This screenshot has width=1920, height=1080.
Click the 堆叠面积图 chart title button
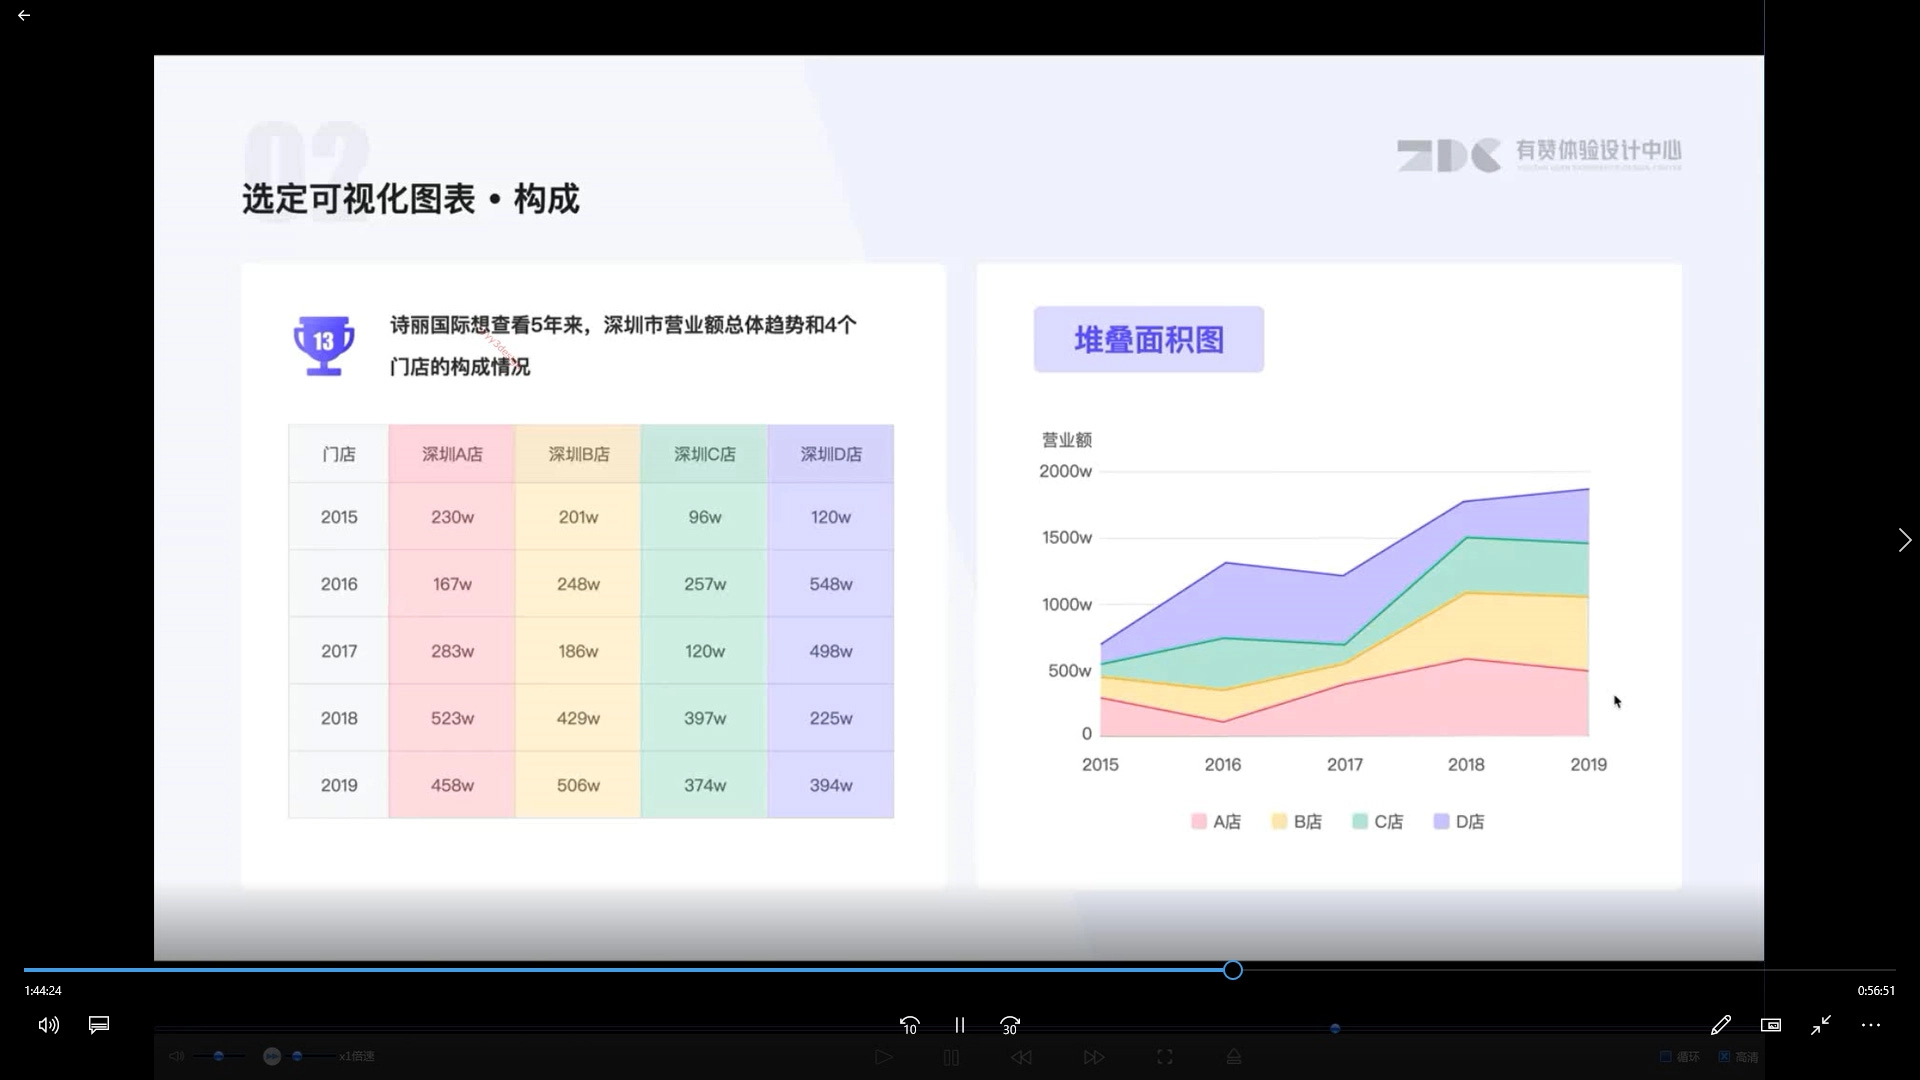coord(1148,340)
